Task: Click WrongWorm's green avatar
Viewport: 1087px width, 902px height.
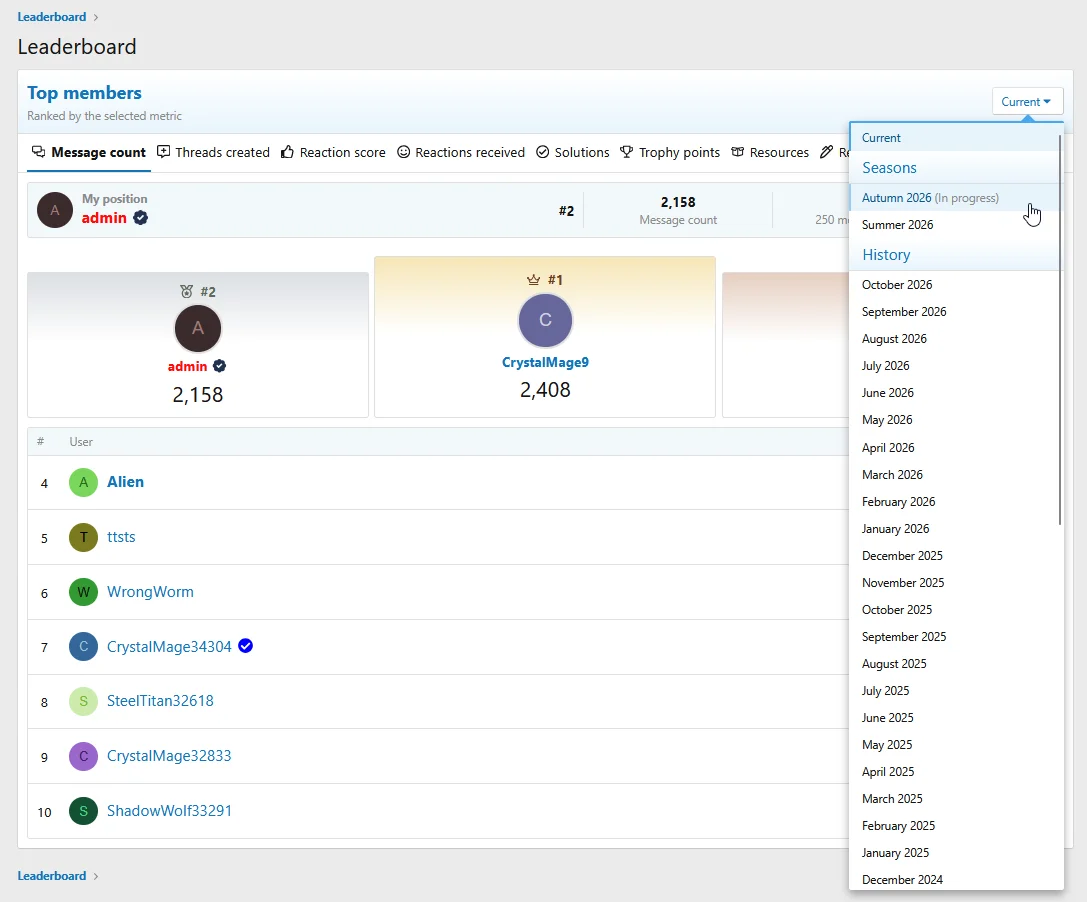Action: tap(83, 591)
